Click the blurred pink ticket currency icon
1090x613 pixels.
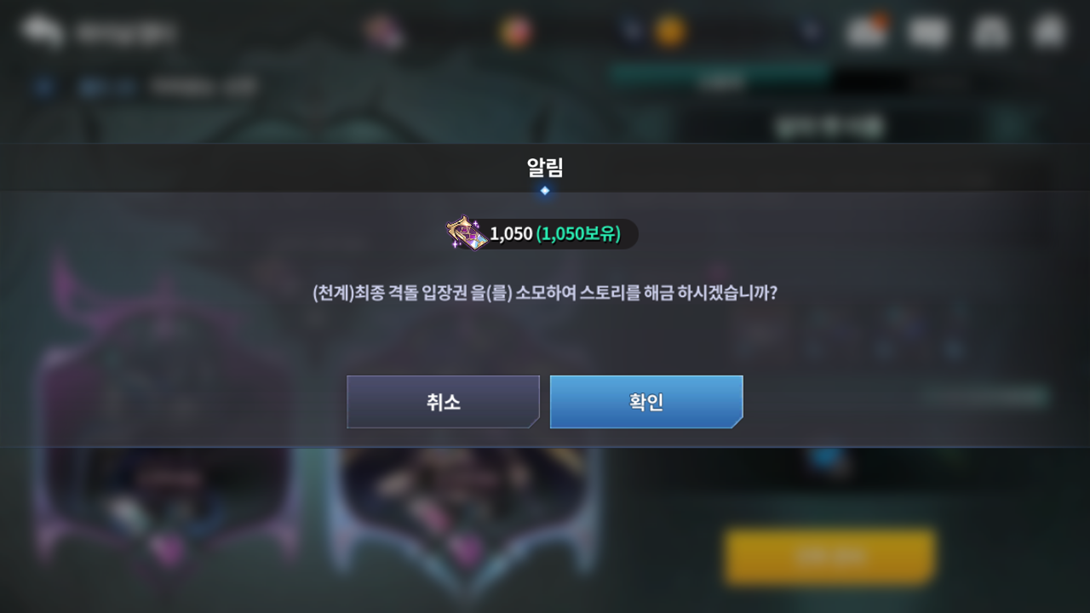coord(384,32)
